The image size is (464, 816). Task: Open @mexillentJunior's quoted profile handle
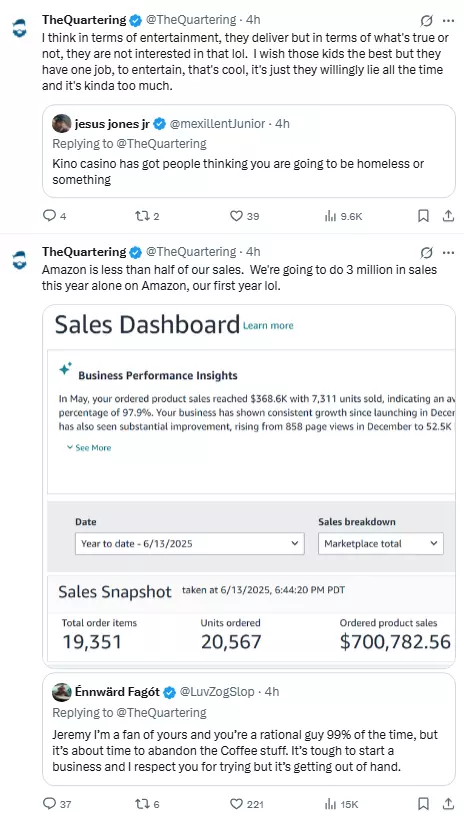point(221,124)
